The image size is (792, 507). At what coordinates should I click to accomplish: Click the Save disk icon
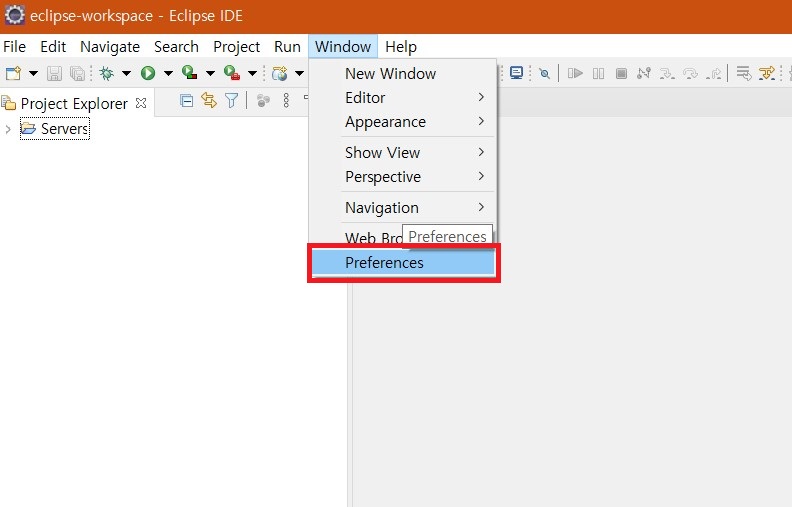(55, 73)
